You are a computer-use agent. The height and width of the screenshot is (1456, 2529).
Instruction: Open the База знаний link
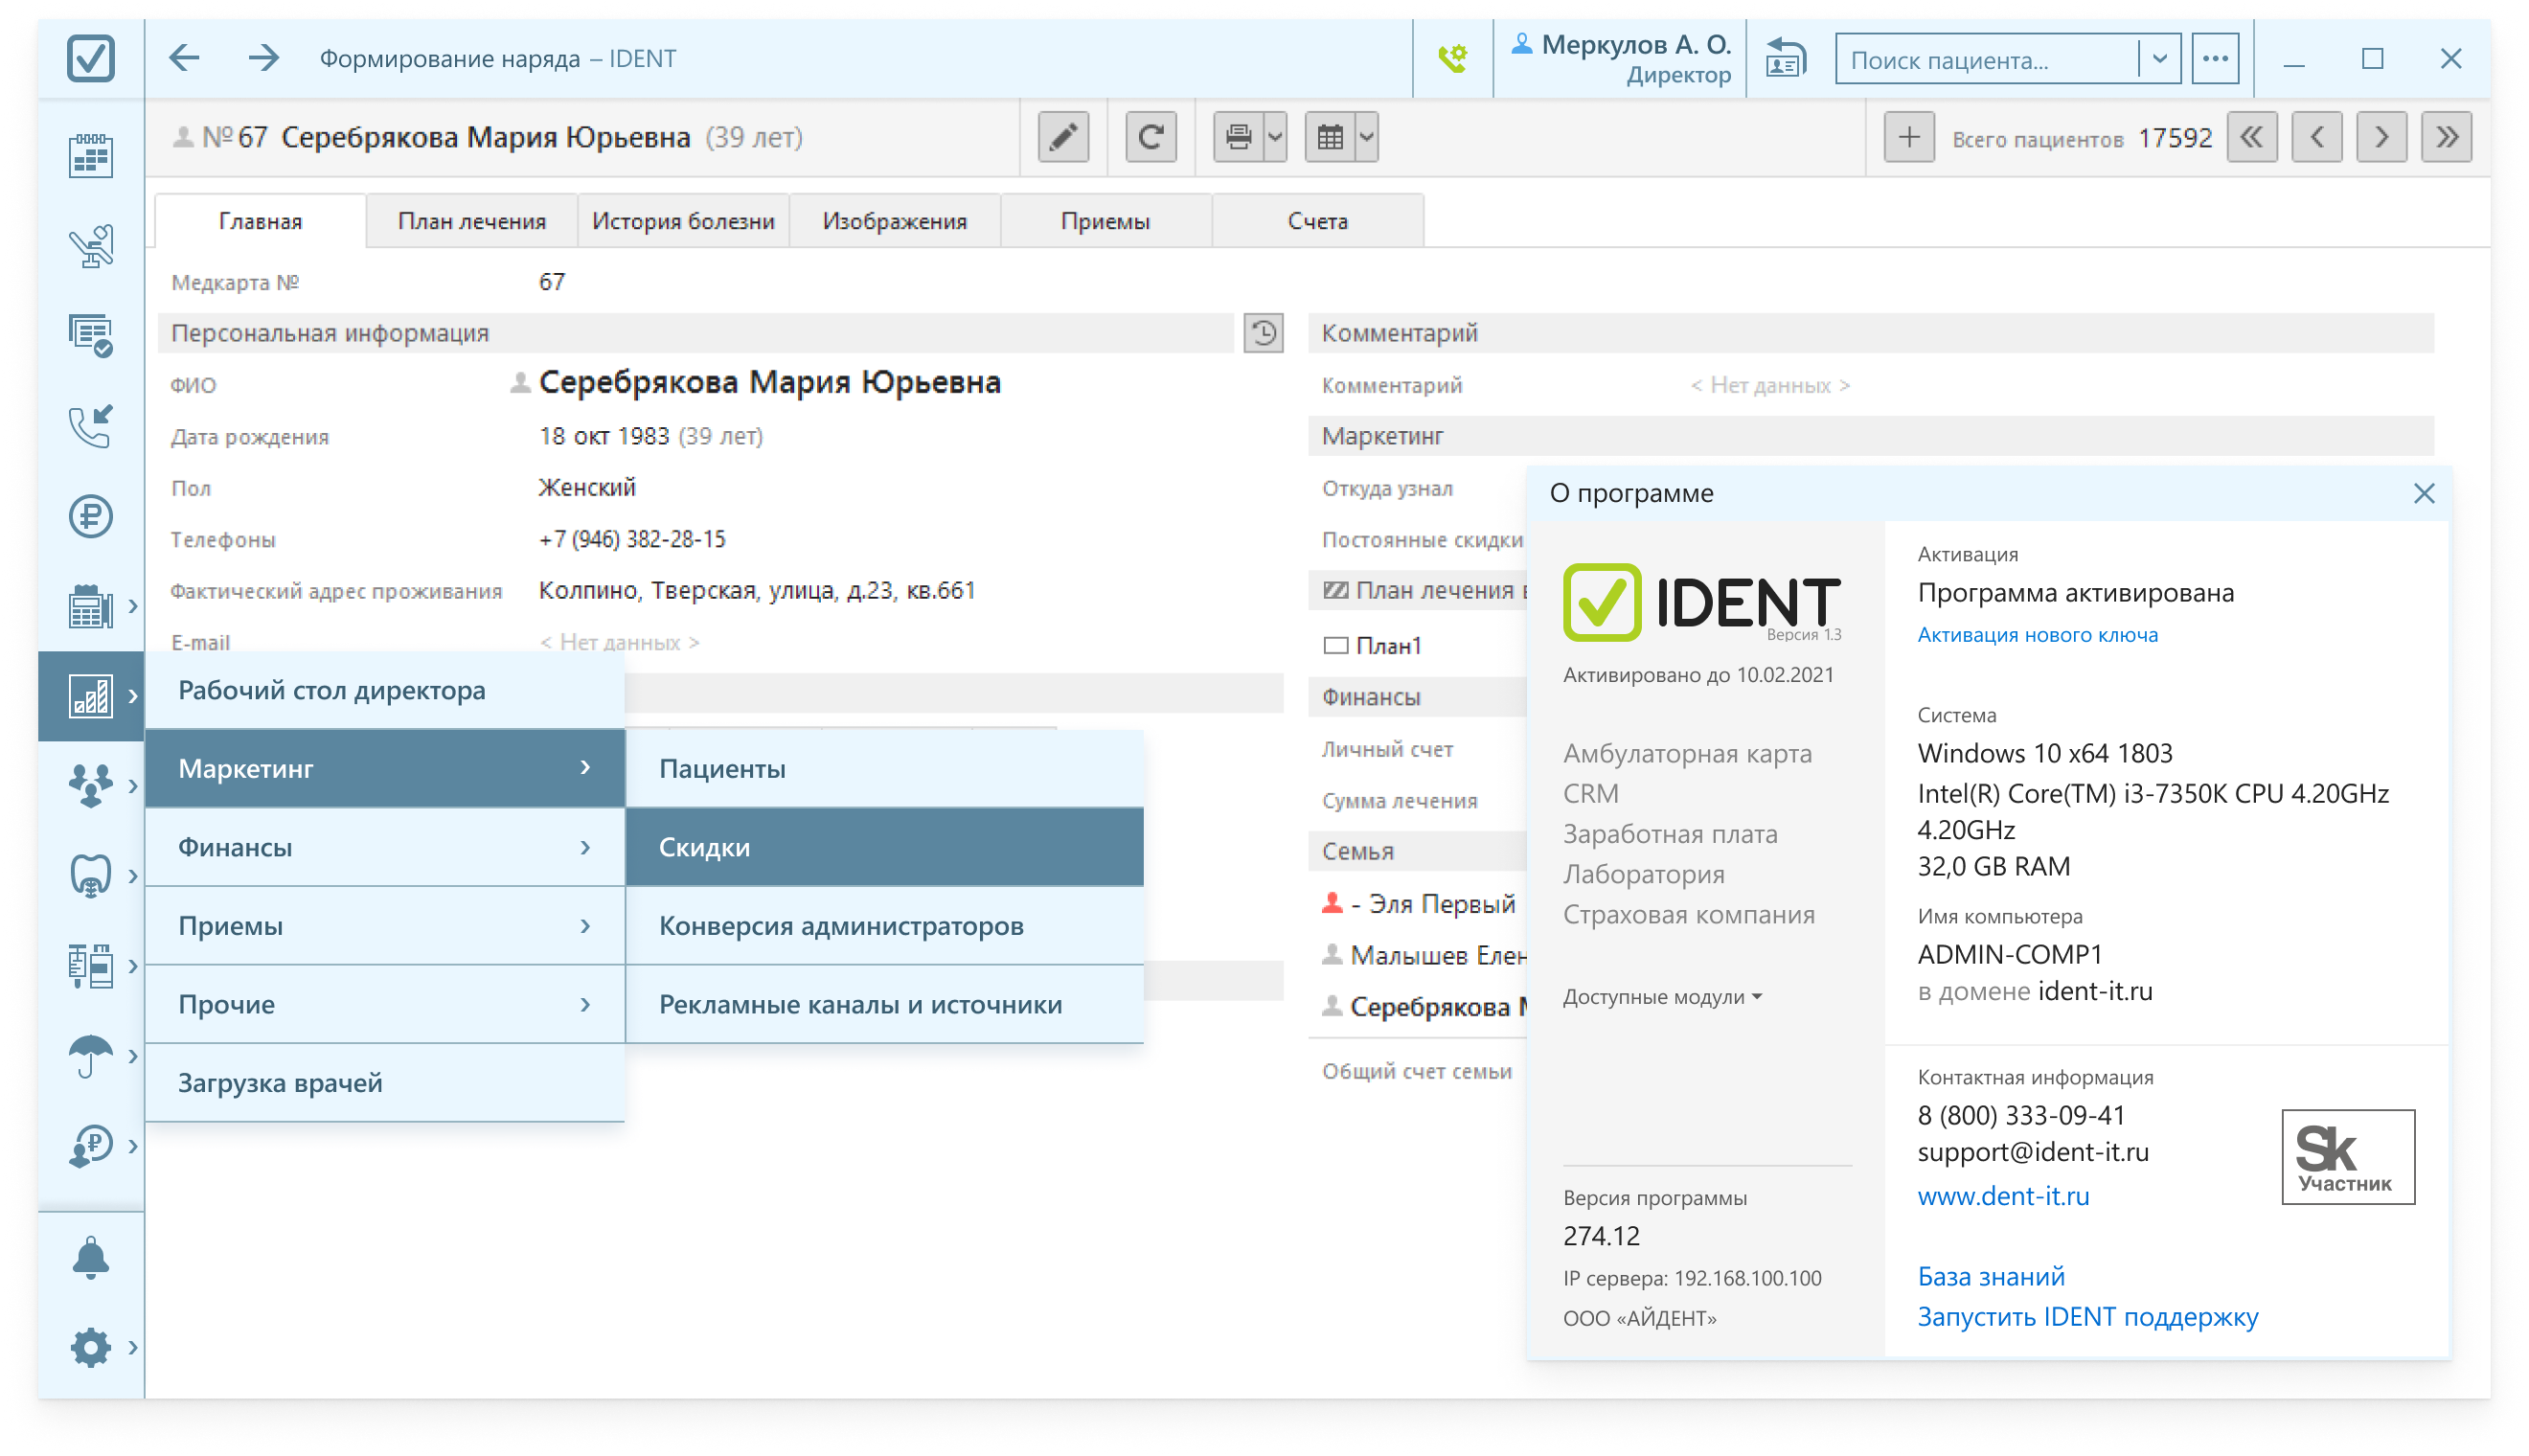coord(1990,1276)
